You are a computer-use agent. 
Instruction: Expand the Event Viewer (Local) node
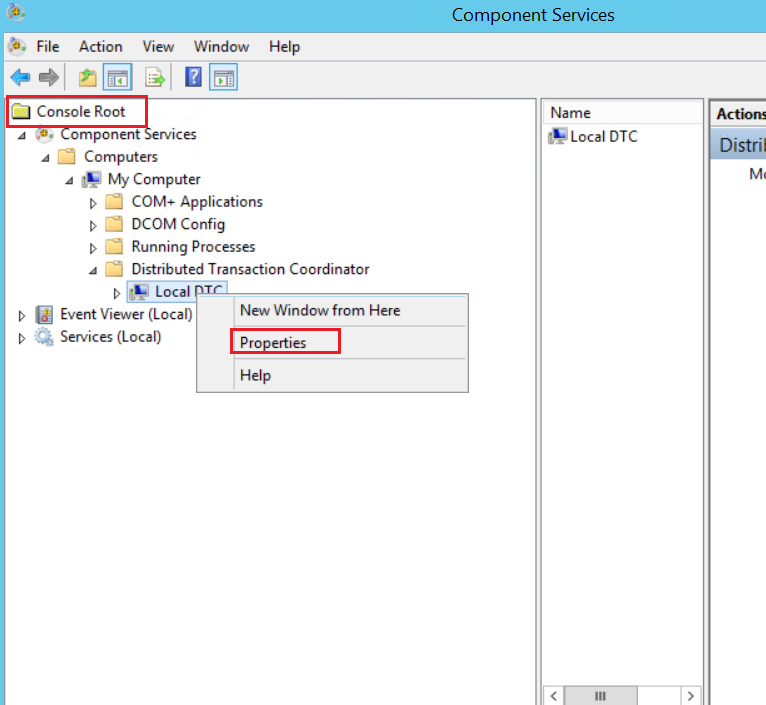click(21, 316)
